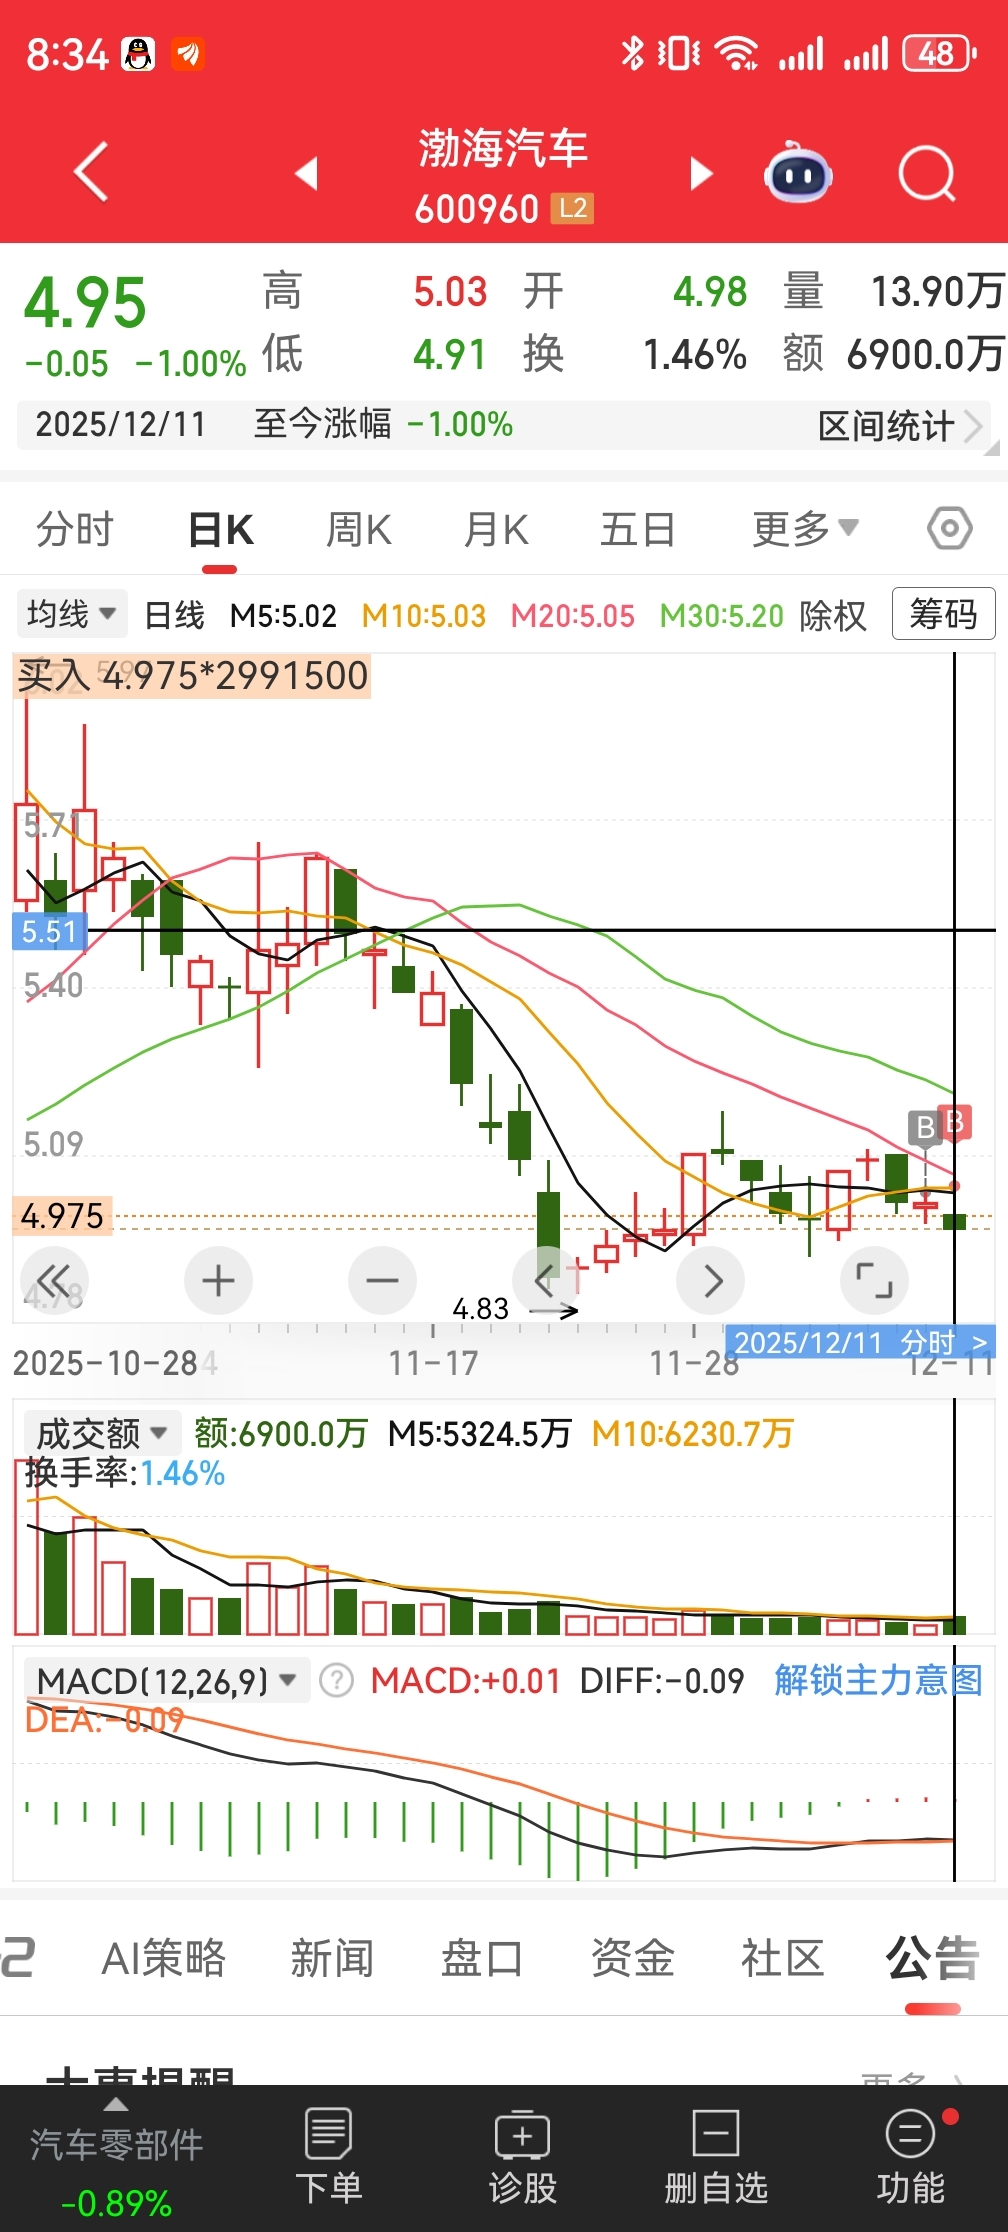Tap current price 4.95

pyautogui.click(x=85, y=302)
